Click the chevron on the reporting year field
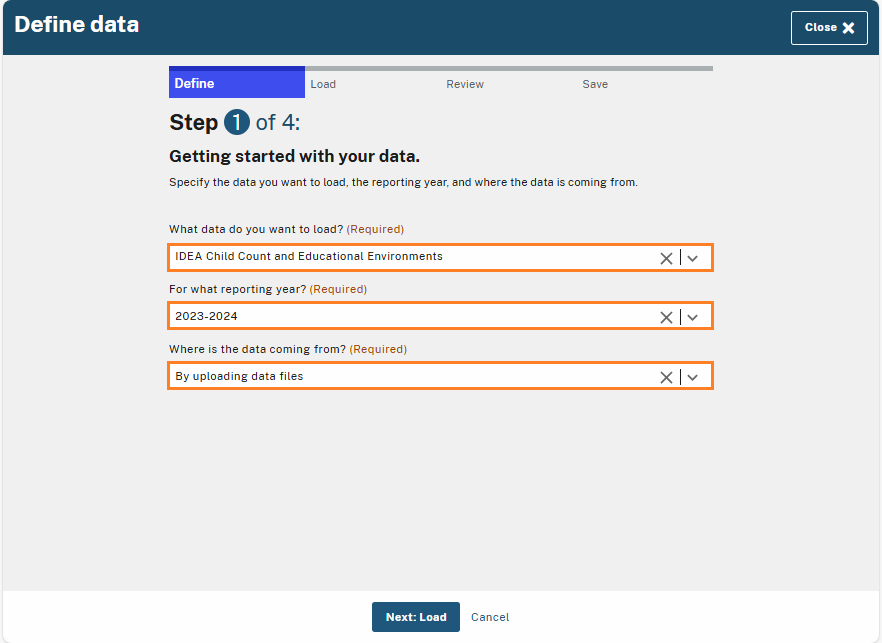Viewport: 882px width, 643px height. click(693, 316)
